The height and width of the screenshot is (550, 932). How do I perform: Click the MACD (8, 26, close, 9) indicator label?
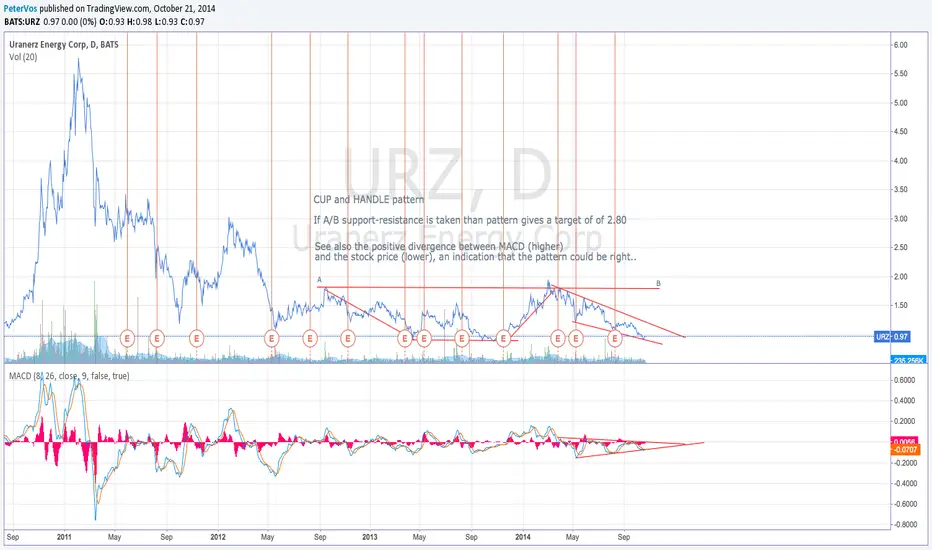click(69, 376)
